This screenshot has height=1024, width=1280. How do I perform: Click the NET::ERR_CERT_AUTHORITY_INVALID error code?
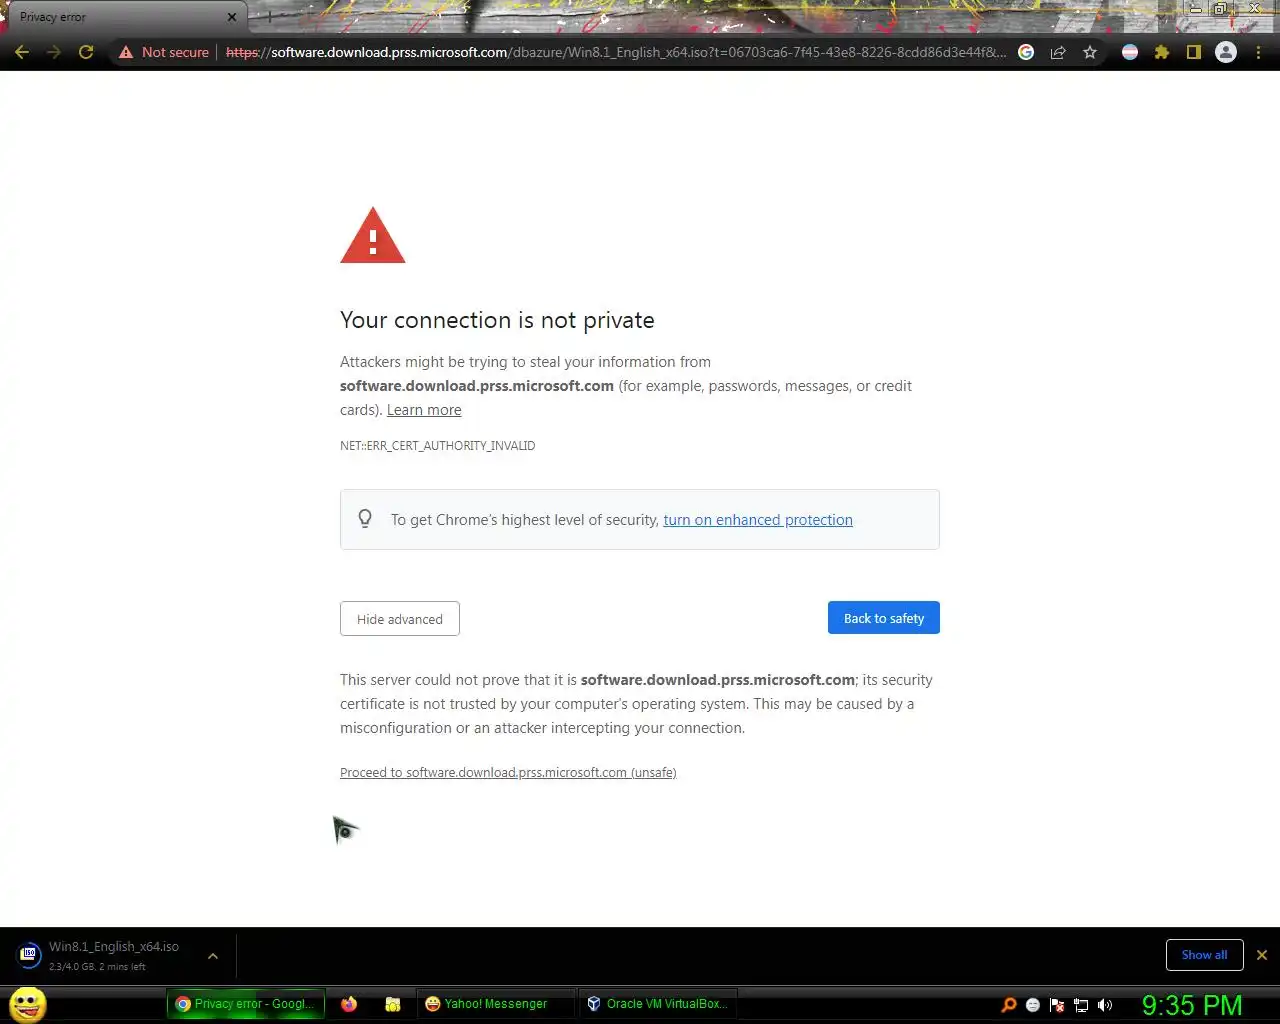coord(437,446)
